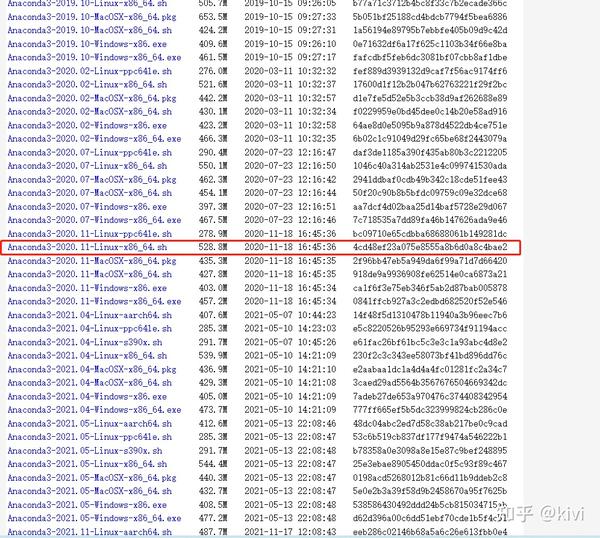The image size is (600, 538).
Task: Open Anaconda3-2021.05-Windows-x86_64.exe link
Action: pyautogui.click(x=94, y=518)
